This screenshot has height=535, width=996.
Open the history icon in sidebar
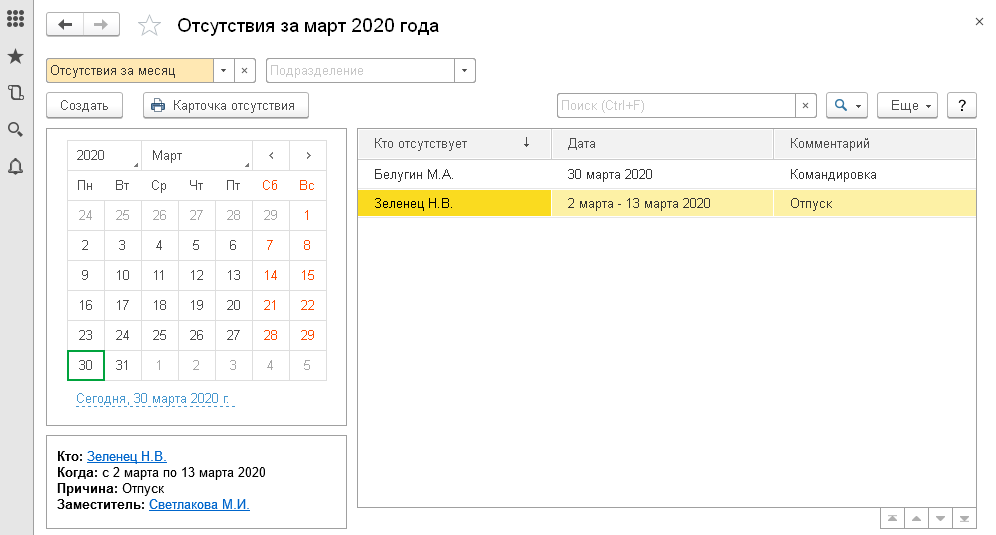click(x=15, y=93)
